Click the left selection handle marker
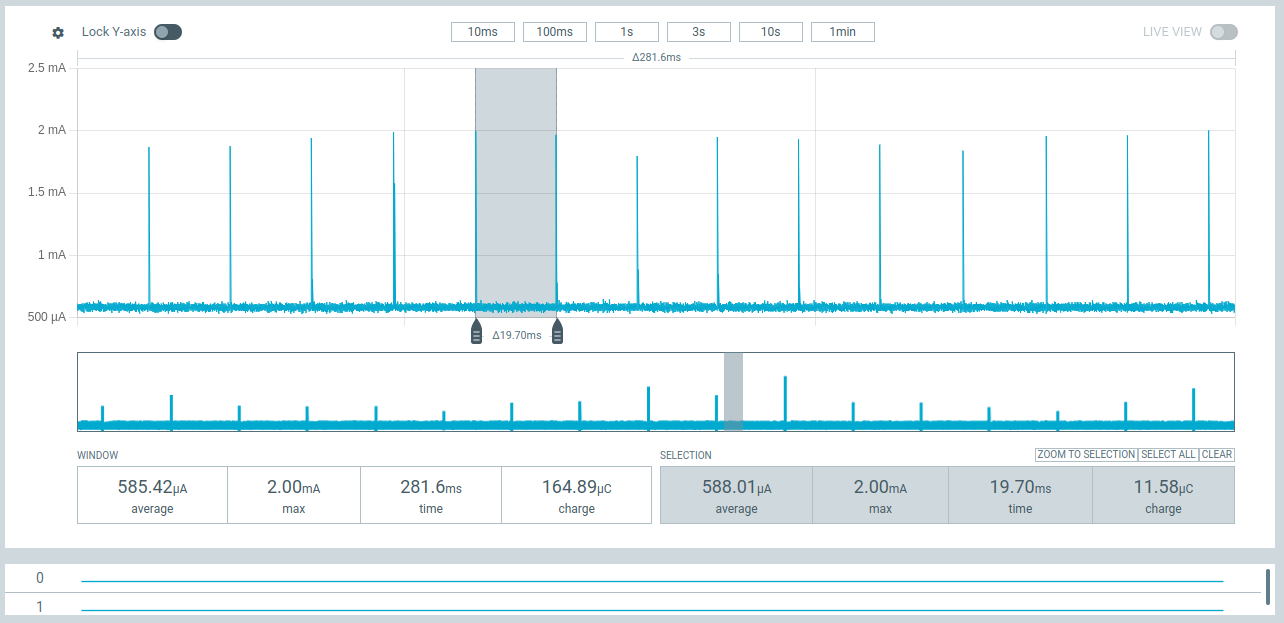Viewport: 1284px width, 623px height. pos(477,332)
